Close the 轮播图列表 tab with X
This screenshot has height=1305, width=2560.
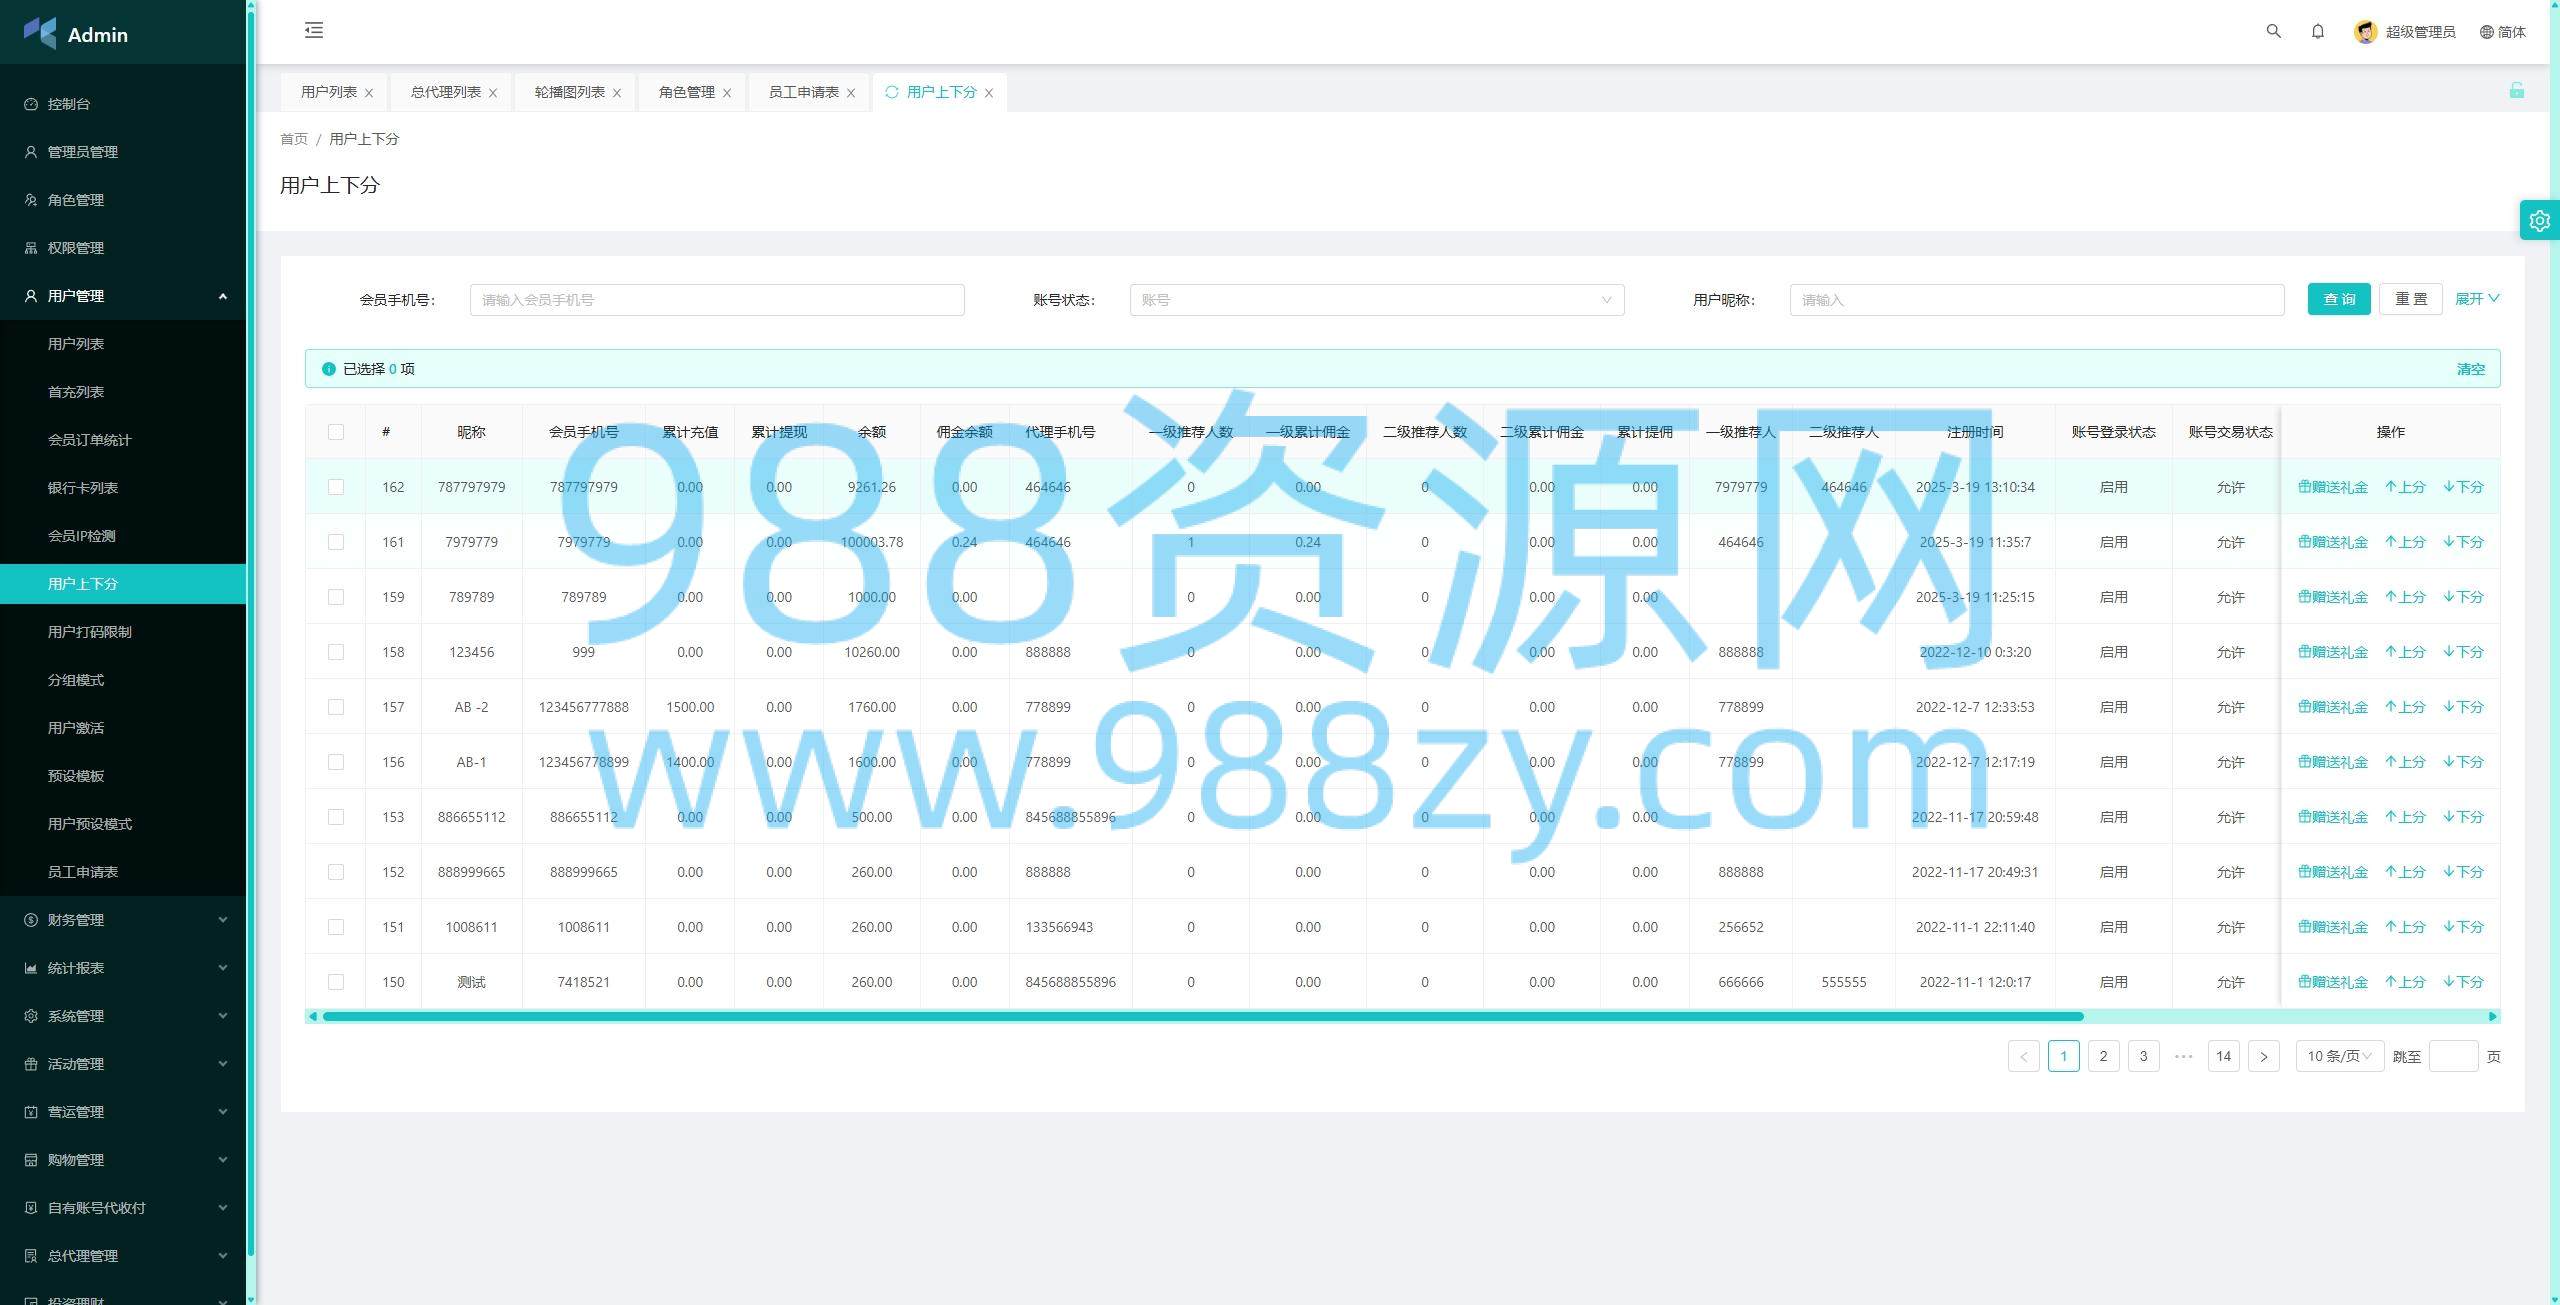(x=617, y=93)
